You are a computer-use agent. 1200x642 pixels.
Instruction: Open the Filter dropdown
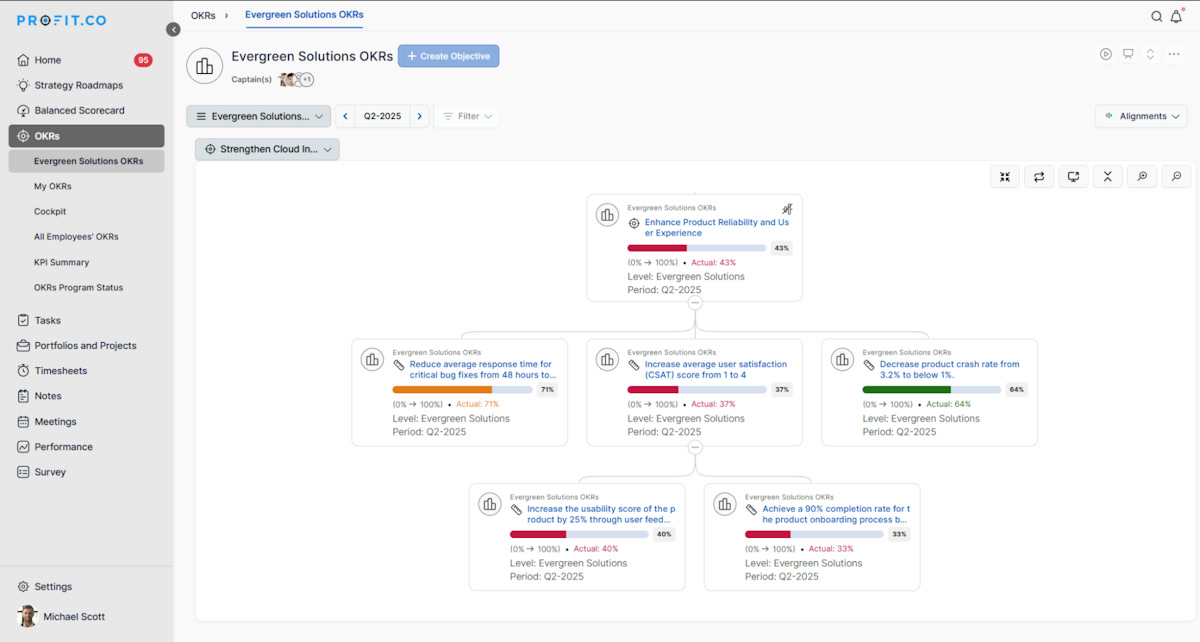467,116
